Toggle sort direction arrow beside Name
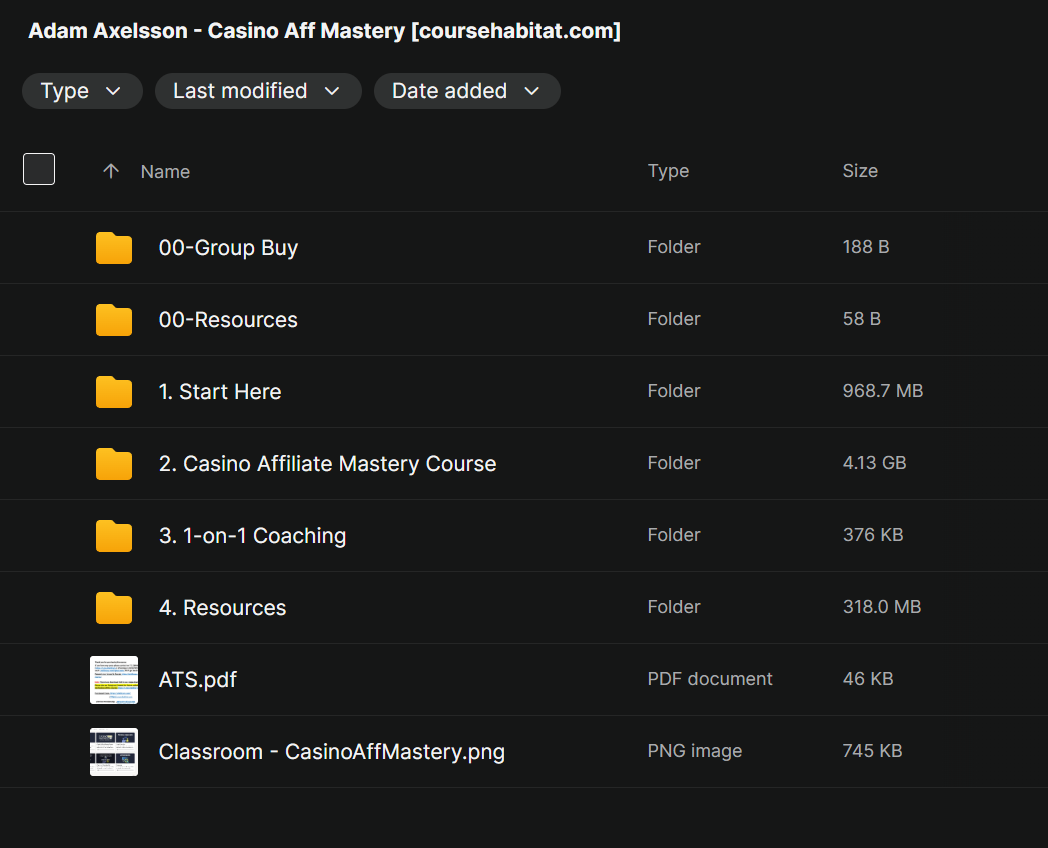 pyautogui.click(x=111, y=171)
